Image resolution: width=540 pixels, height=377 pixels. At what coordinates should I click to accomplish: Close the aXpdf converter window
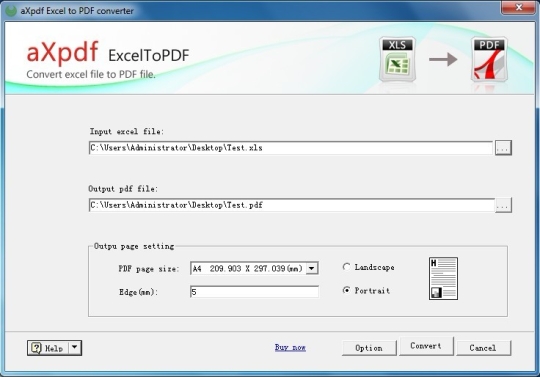518,7
